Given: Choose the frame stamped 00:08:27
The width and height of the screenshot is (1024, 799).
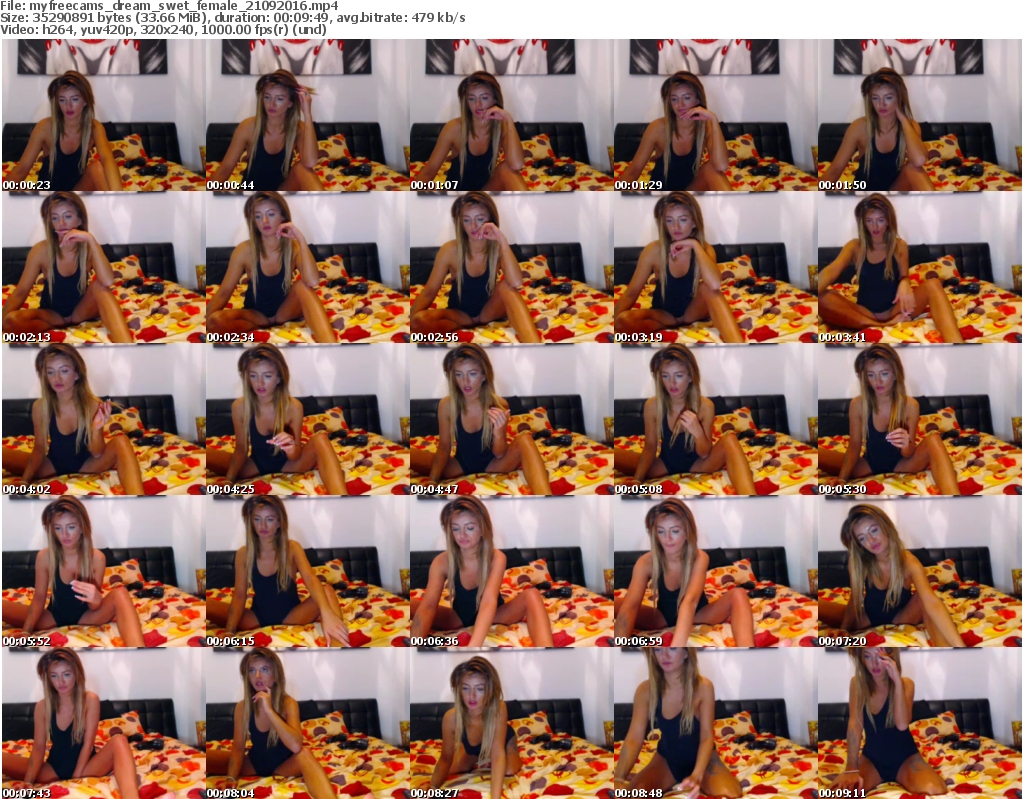Looking at the screenshot, I should tap(511, 723).
